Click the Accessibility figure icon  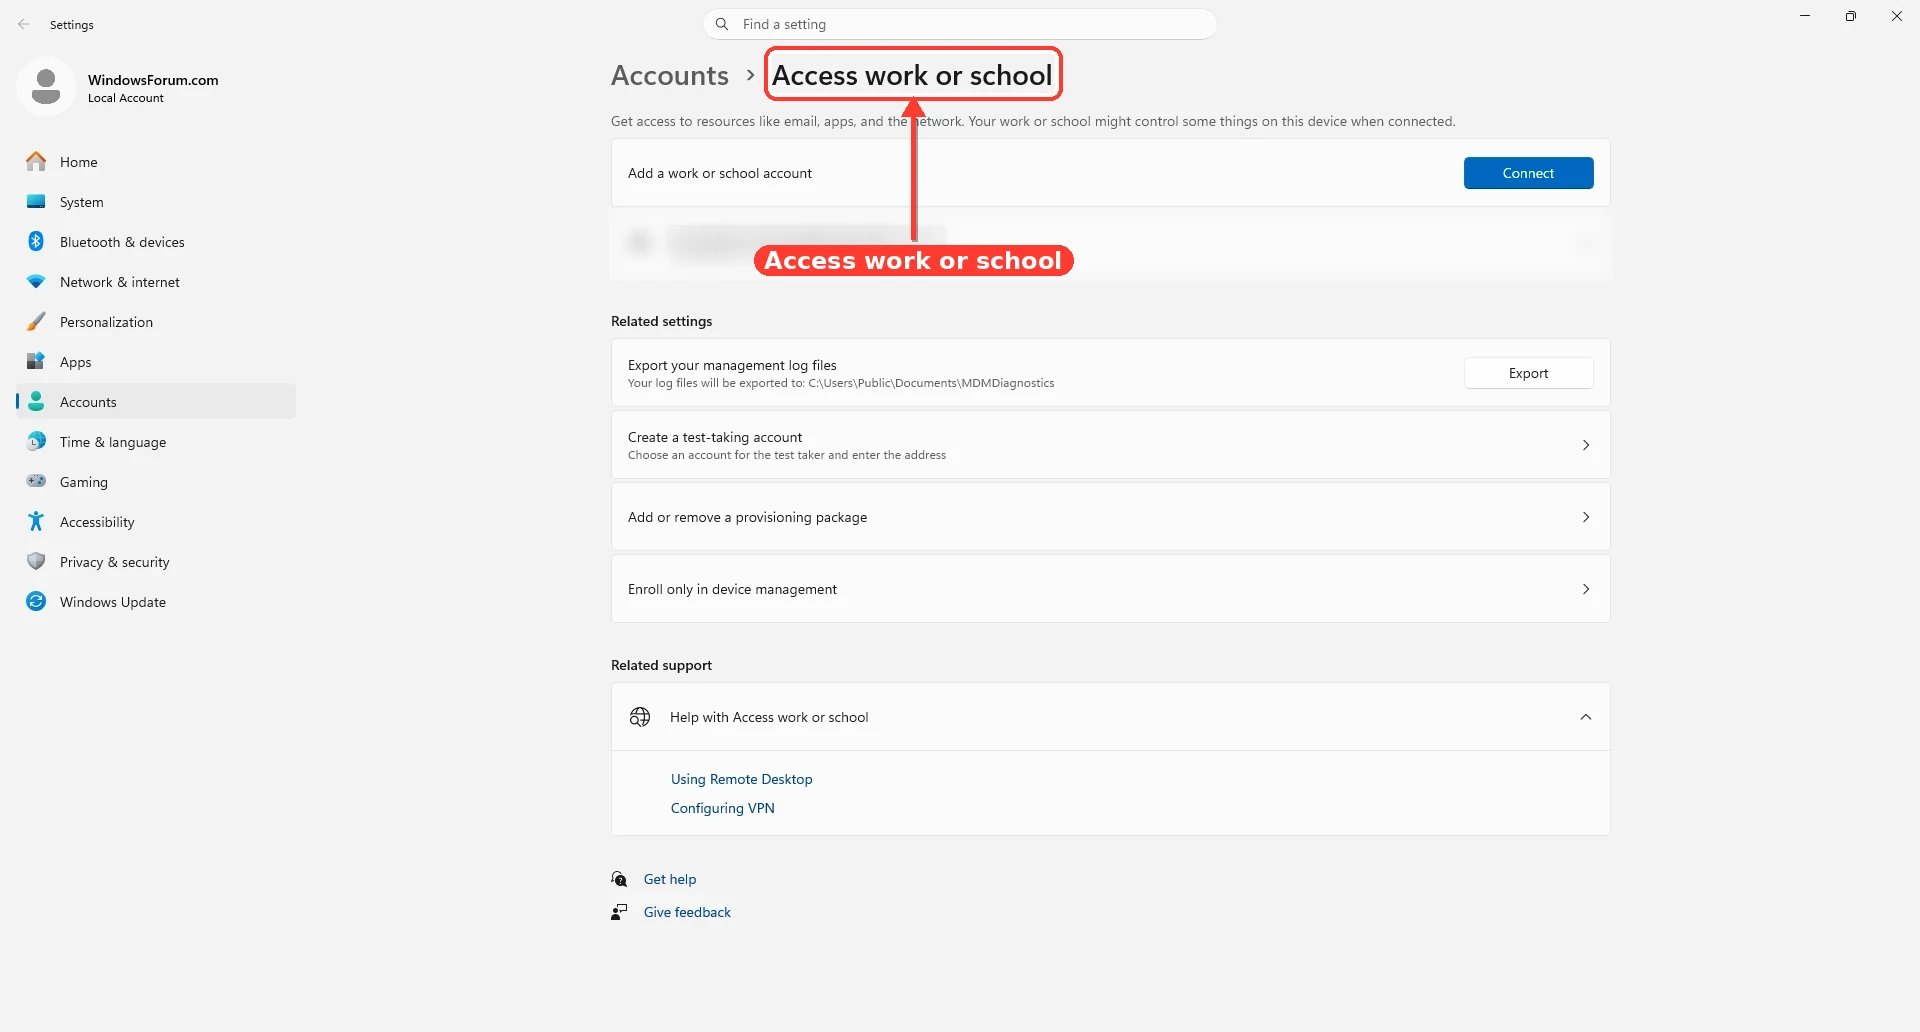coord(36,521)
